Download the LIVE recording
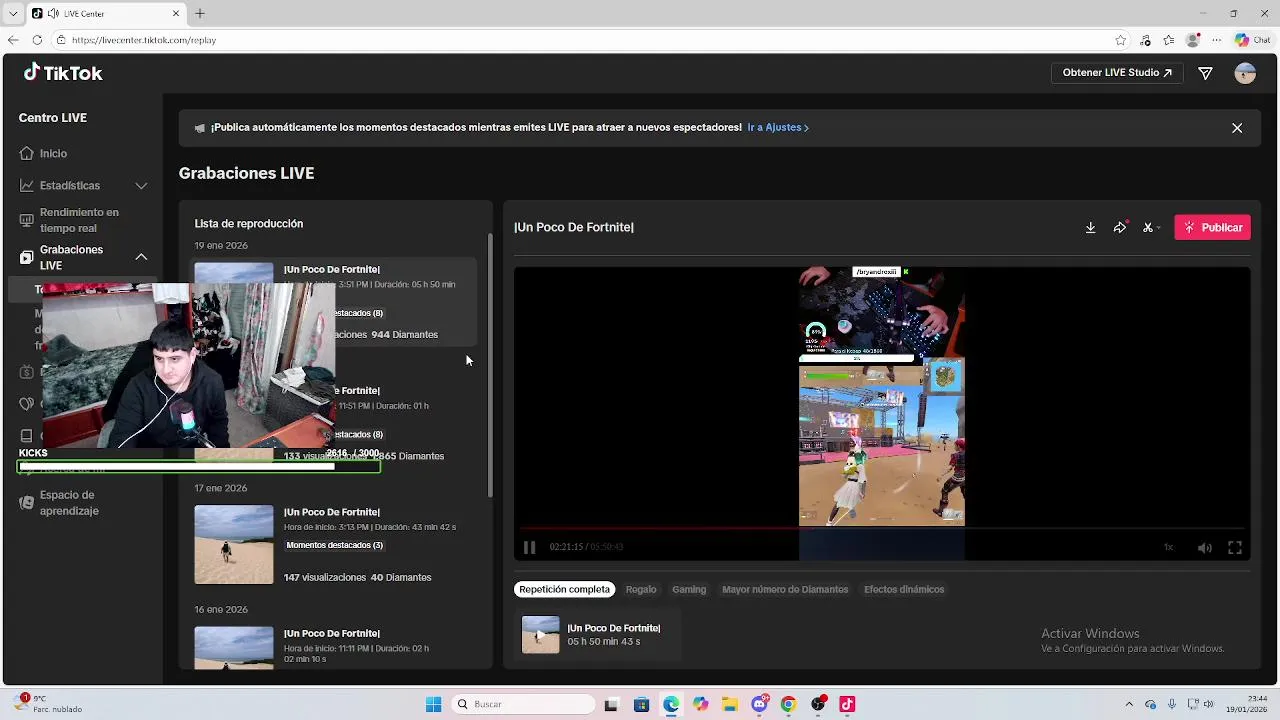 (x=1090, y=228)
